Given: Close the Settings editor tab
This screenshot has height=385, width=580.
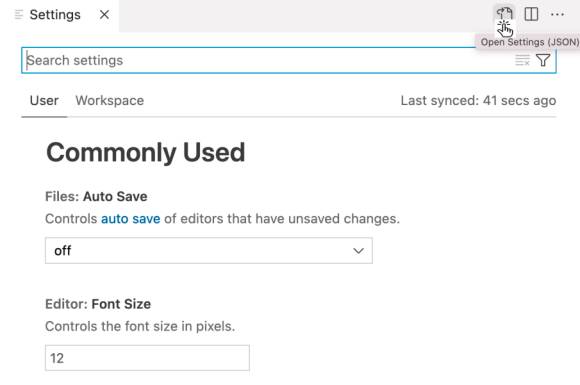Looking at the screenshot, I should point(104,15).
